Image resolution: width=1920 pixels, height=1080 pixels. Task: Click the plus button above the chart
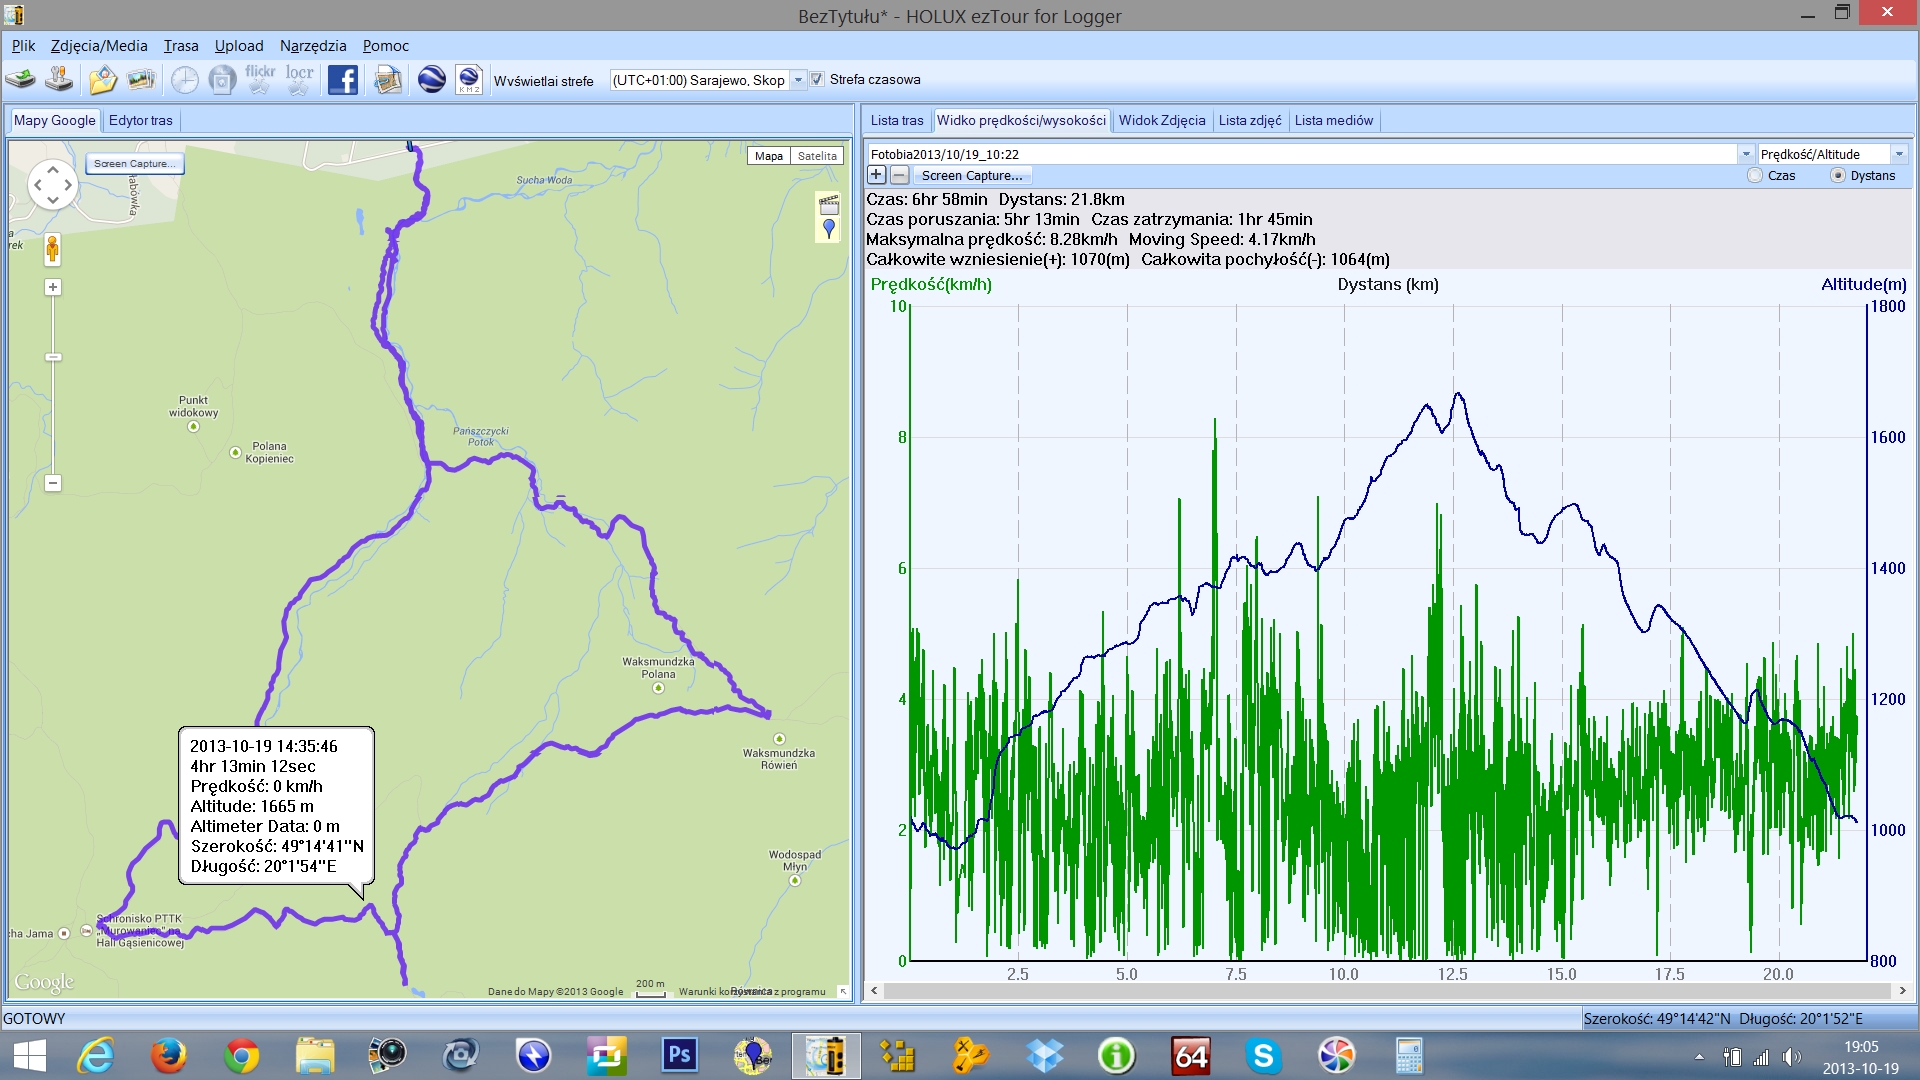coord(876,175)
